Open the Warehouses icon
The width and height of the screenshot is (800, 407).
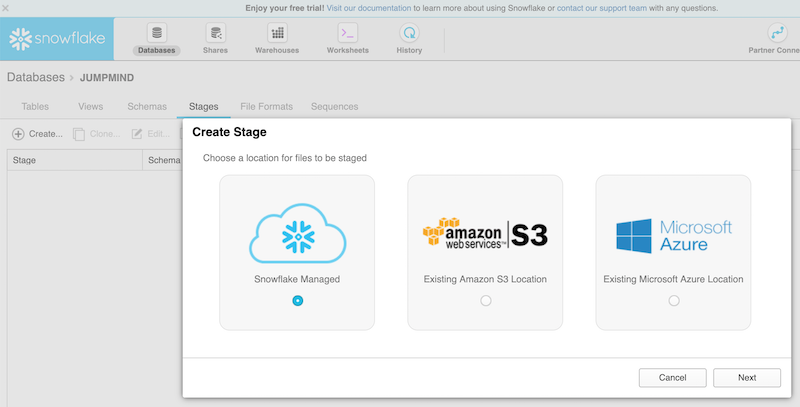[x=277, y=33]
